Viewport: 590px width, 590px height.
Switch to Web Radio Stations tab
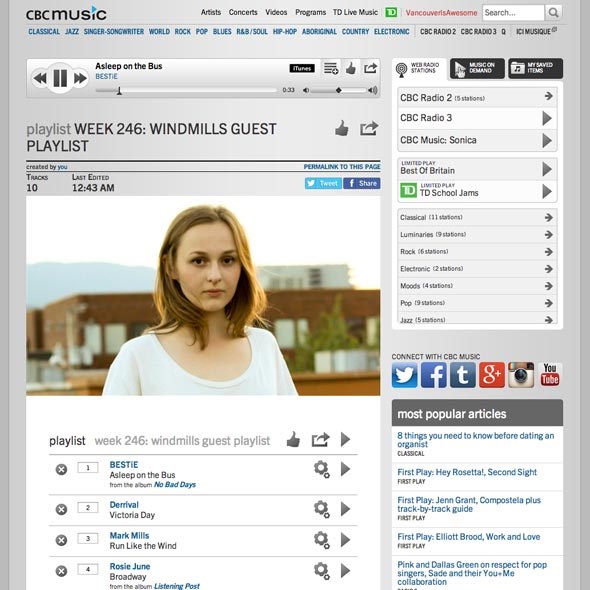pyautogui.click(x=419, y=69)
